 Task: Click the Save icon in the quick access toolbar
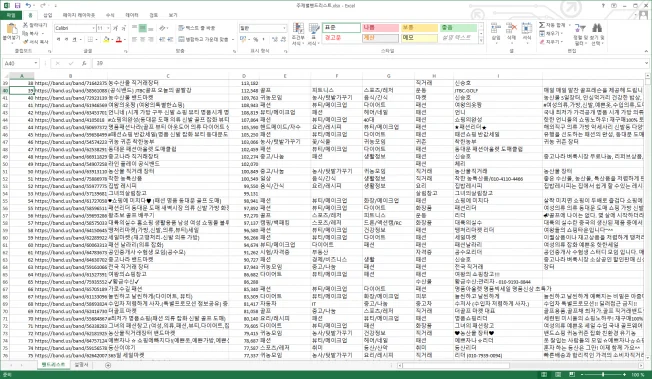(17, 5)
